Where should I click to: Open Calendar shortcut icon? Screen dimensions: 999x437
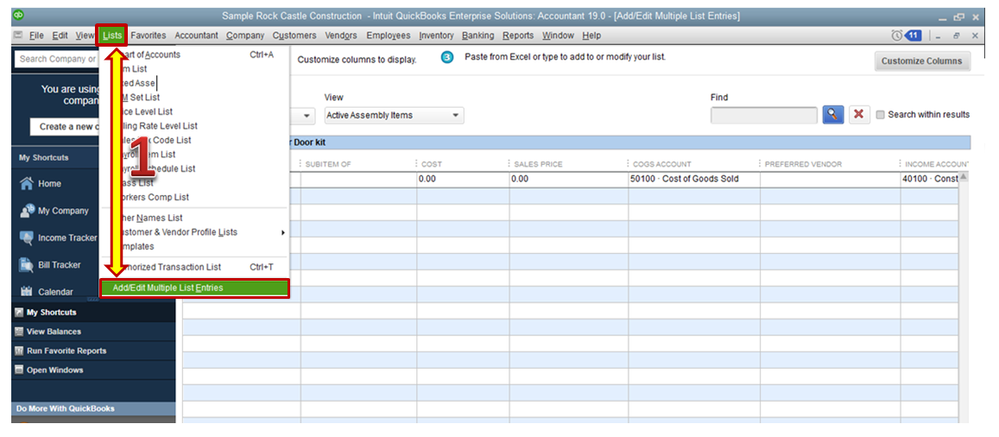coord(26,292)
